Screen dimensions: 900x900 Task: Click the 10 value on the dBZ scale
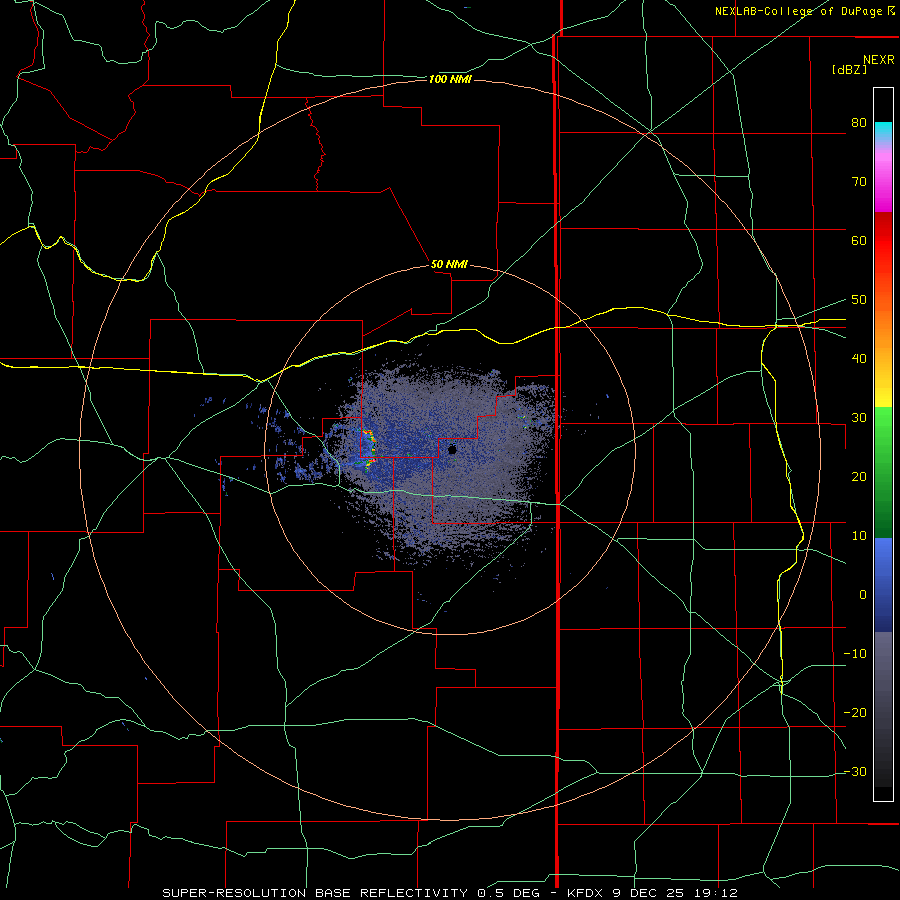pos(859,536)
